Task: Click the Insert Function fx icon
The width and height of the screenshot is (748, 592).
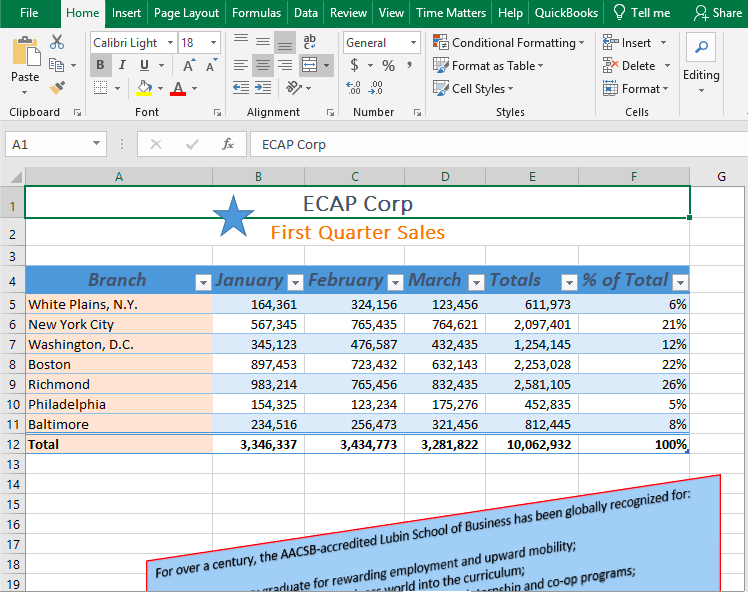Action: coord(228,144)
